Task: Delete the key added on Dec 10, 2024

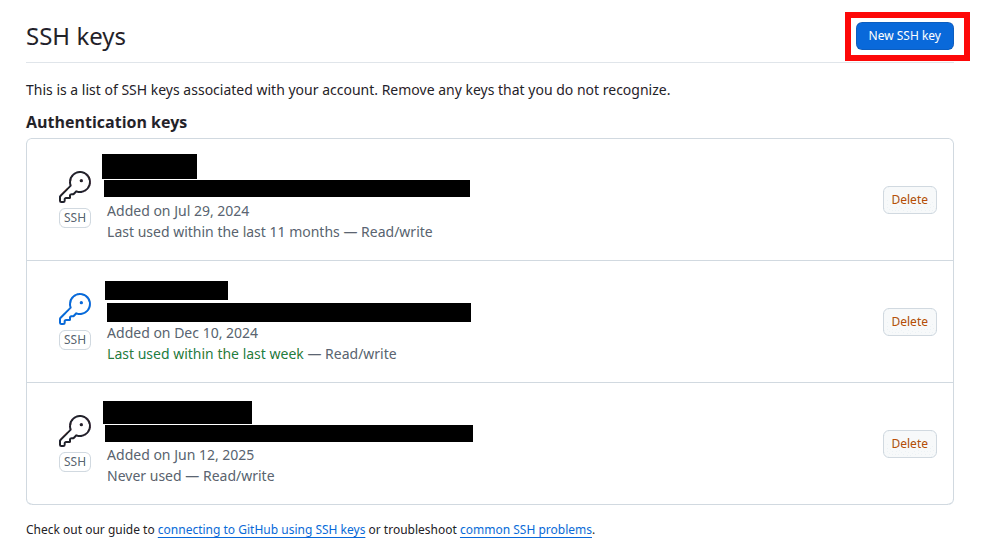Action: click(909, 322)
